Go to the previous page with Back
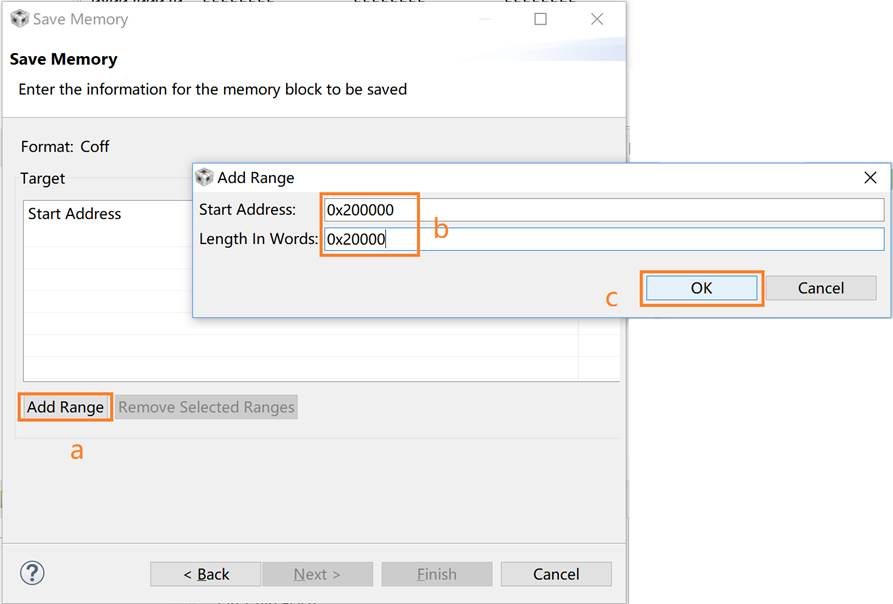The height and width of the screenshot is (604, 893). [206, 574]
